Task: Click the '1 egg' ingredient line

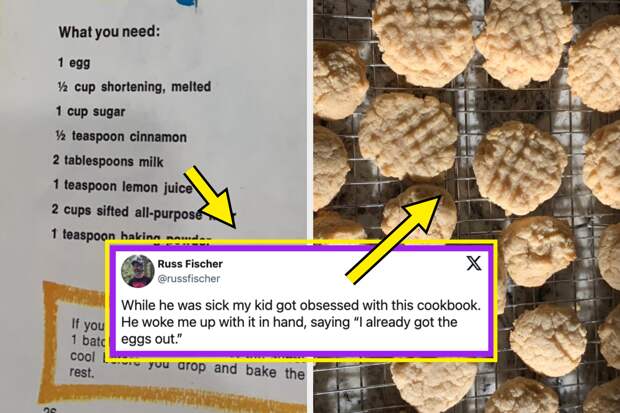Action: click(x=74, y=63)
